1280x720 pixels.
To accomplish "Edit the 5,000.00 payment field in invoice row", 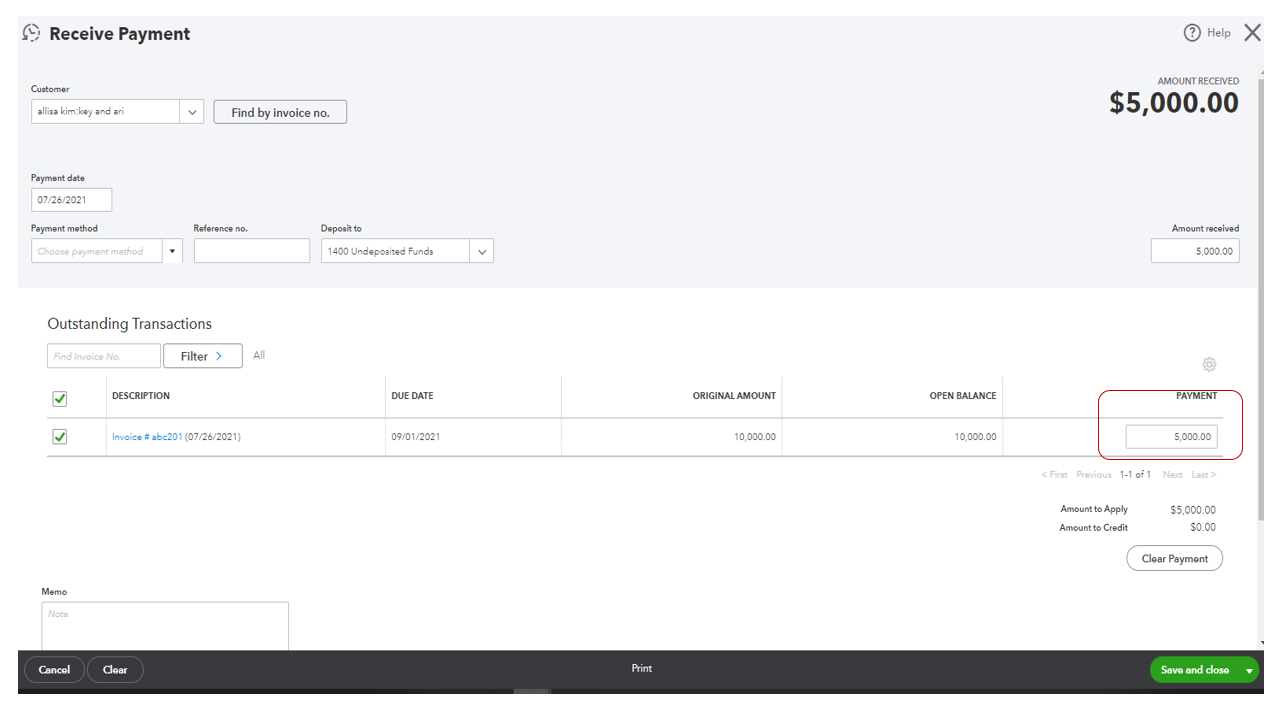I will click(1171, 437).
